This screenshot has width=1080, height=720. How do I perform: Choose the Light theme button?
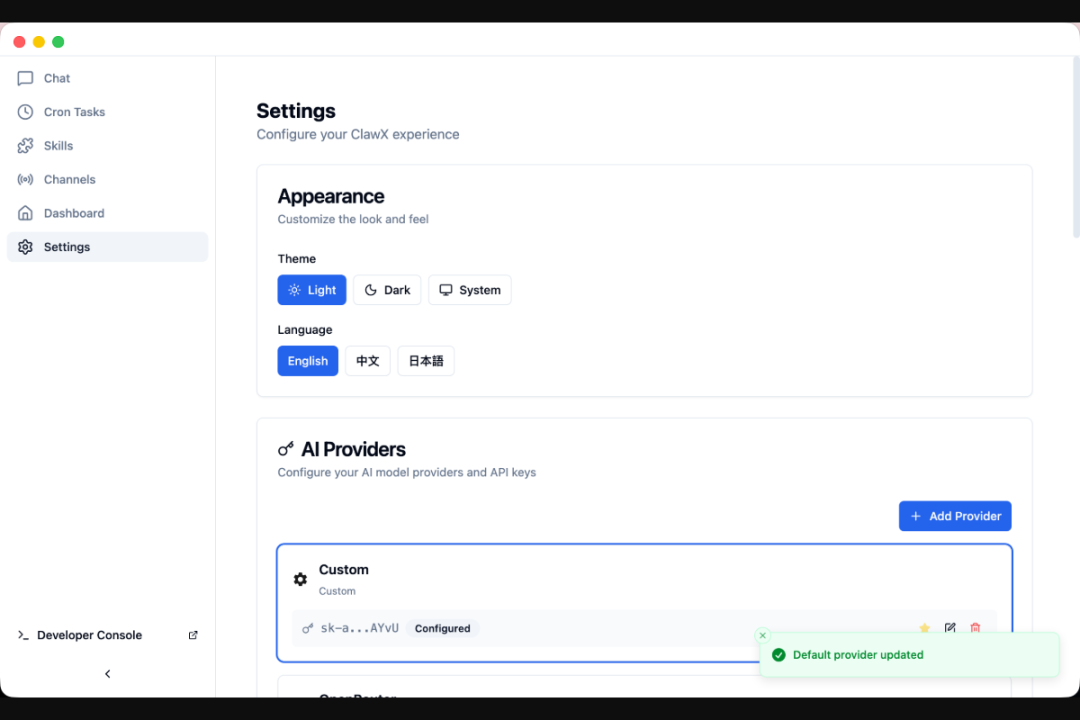click(312, 290)
